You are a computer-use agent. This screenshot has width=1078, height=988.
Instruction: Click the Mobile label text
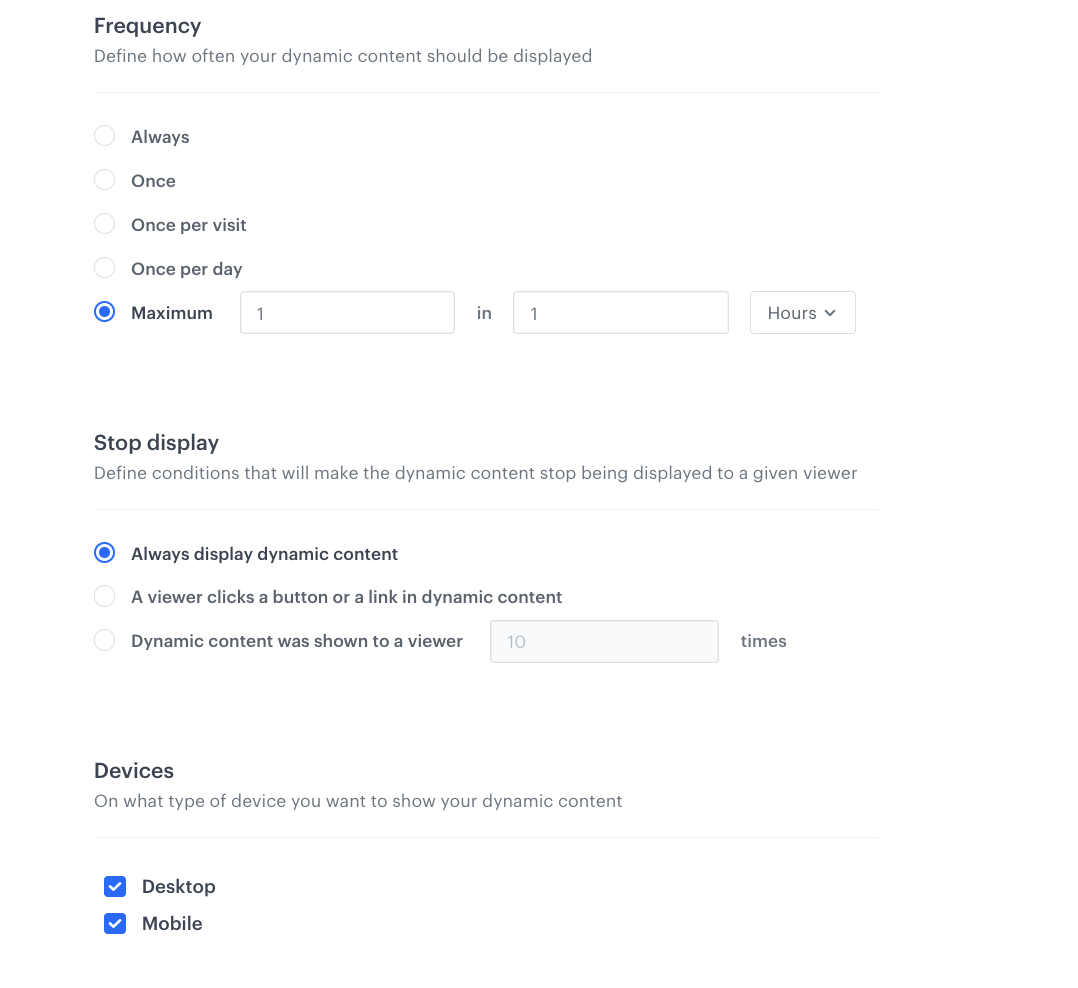click(172, 924)
